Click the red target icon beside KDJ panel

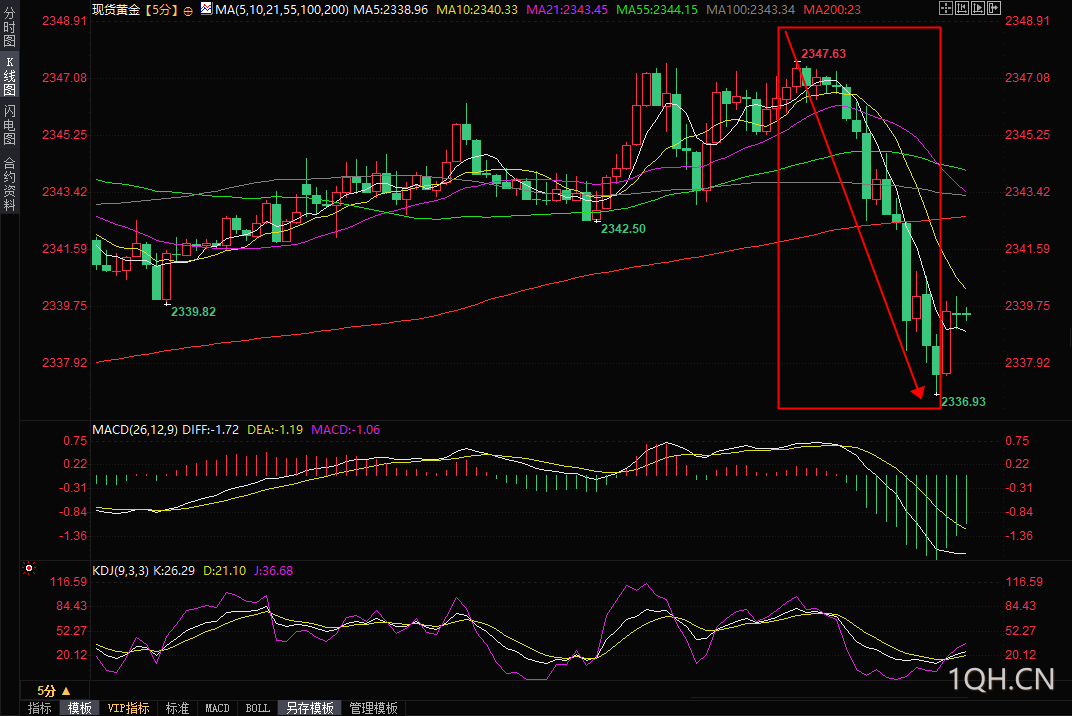29,568
